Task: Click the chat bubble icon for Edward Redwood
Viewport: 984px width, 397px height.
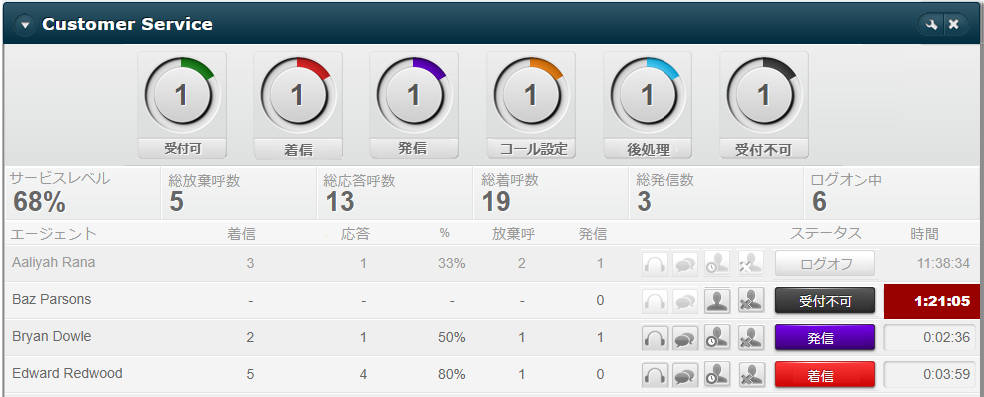Action: pyautogui.click(x=685, y=375)
